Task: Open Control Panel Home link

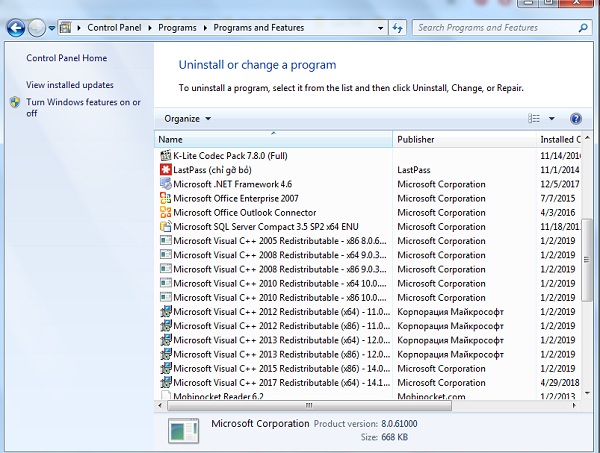Action: (66, 59)
